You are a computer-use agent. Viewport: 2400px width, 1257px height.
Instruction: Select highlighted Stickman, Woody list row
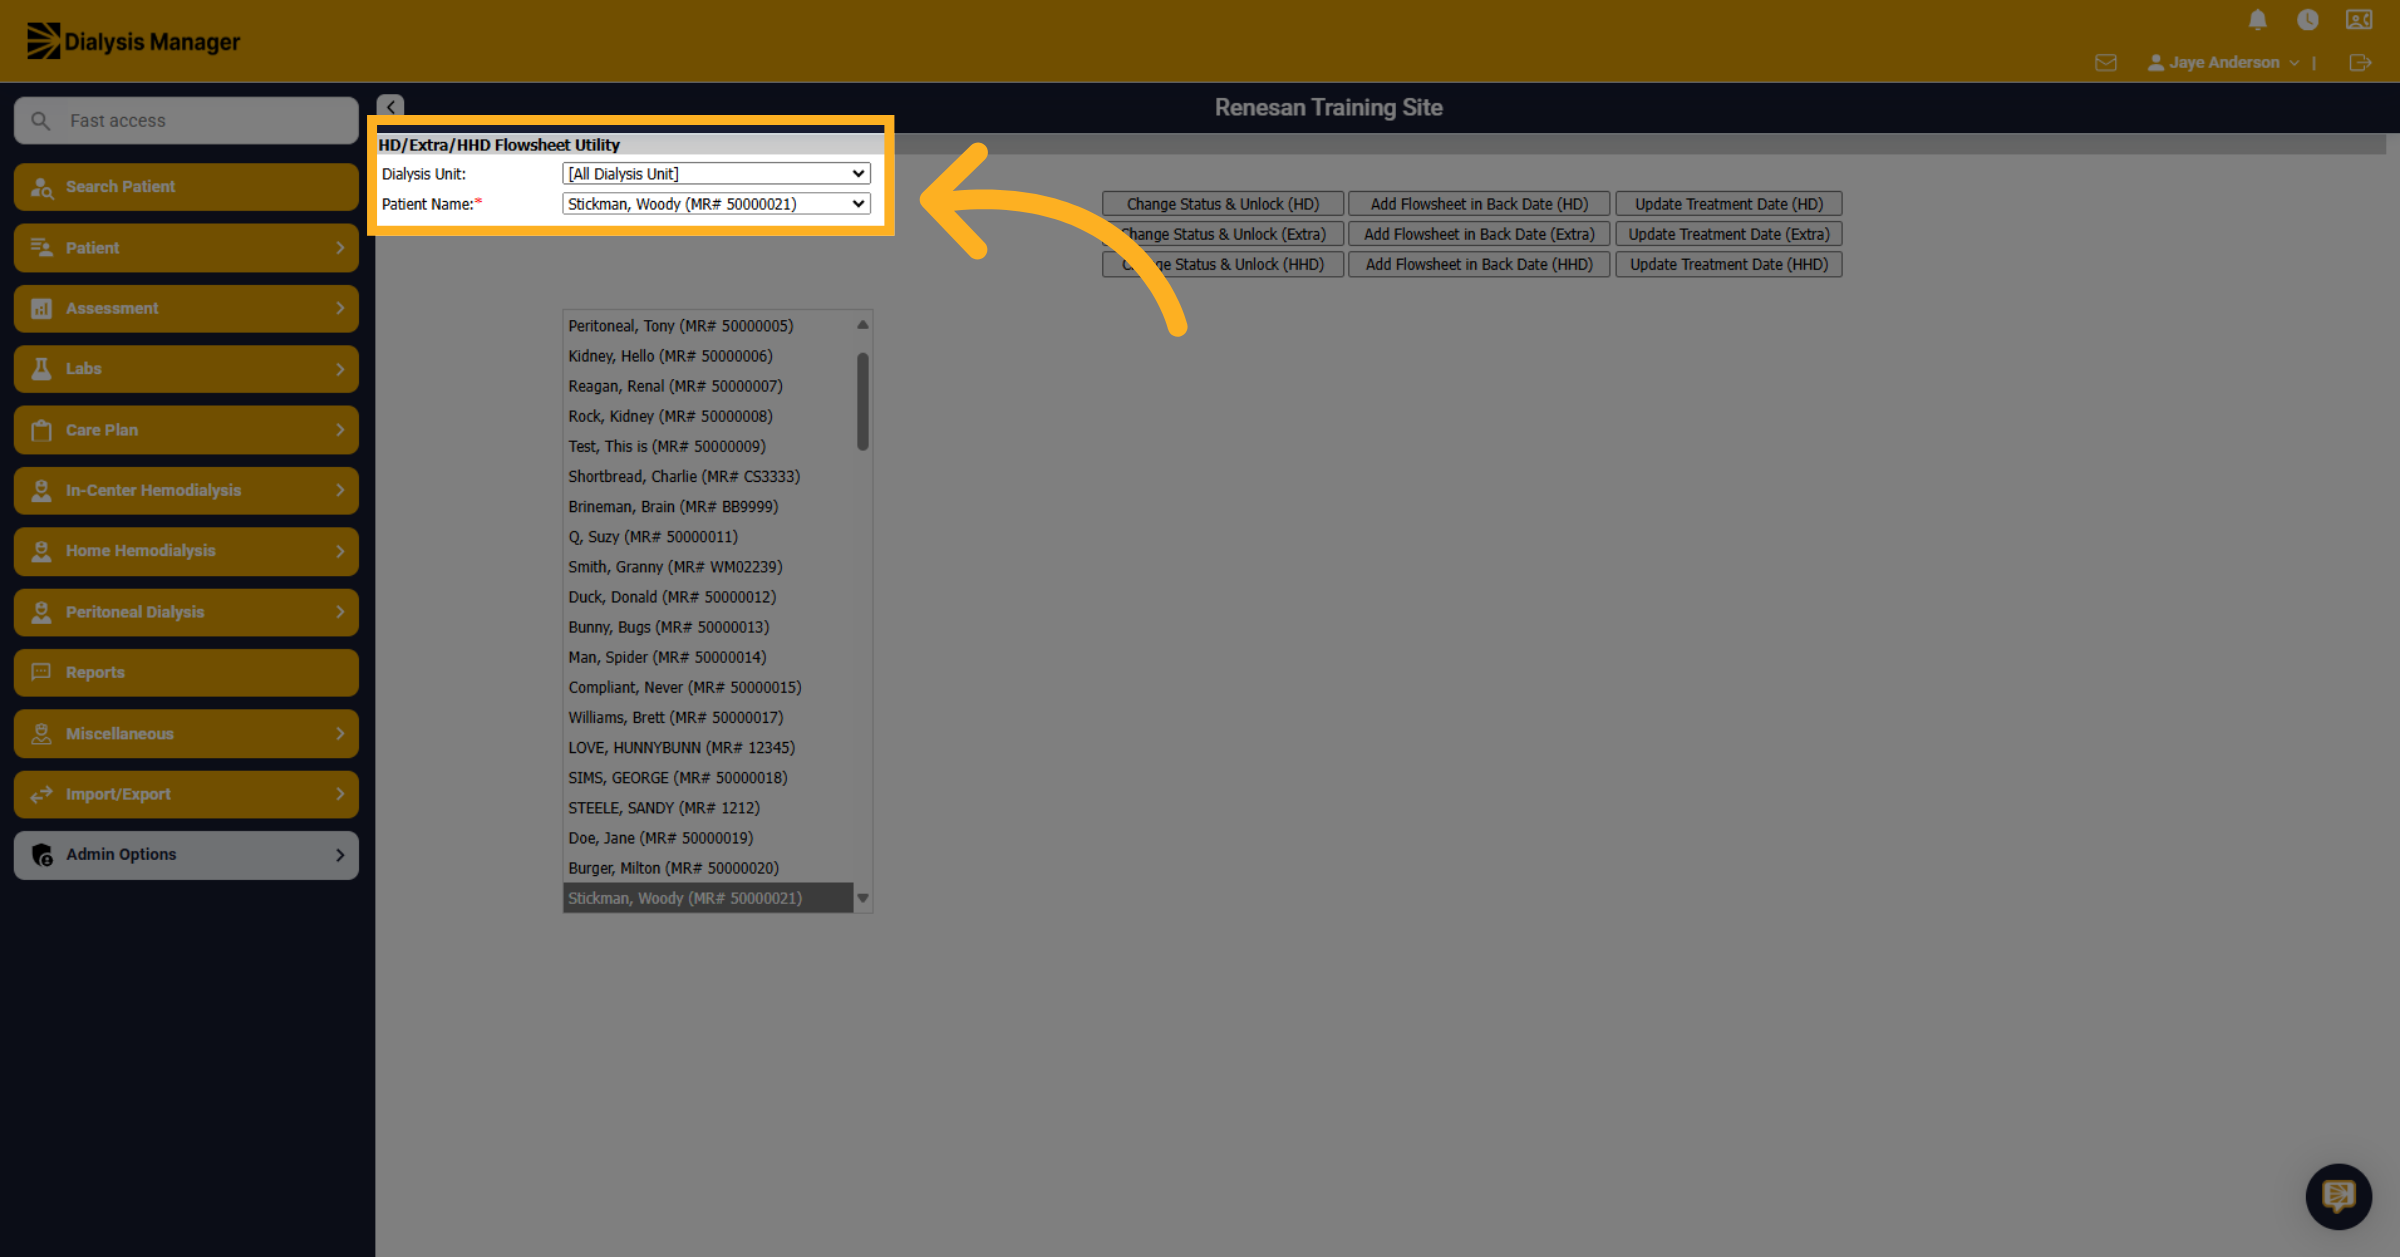tap(708, 898)
